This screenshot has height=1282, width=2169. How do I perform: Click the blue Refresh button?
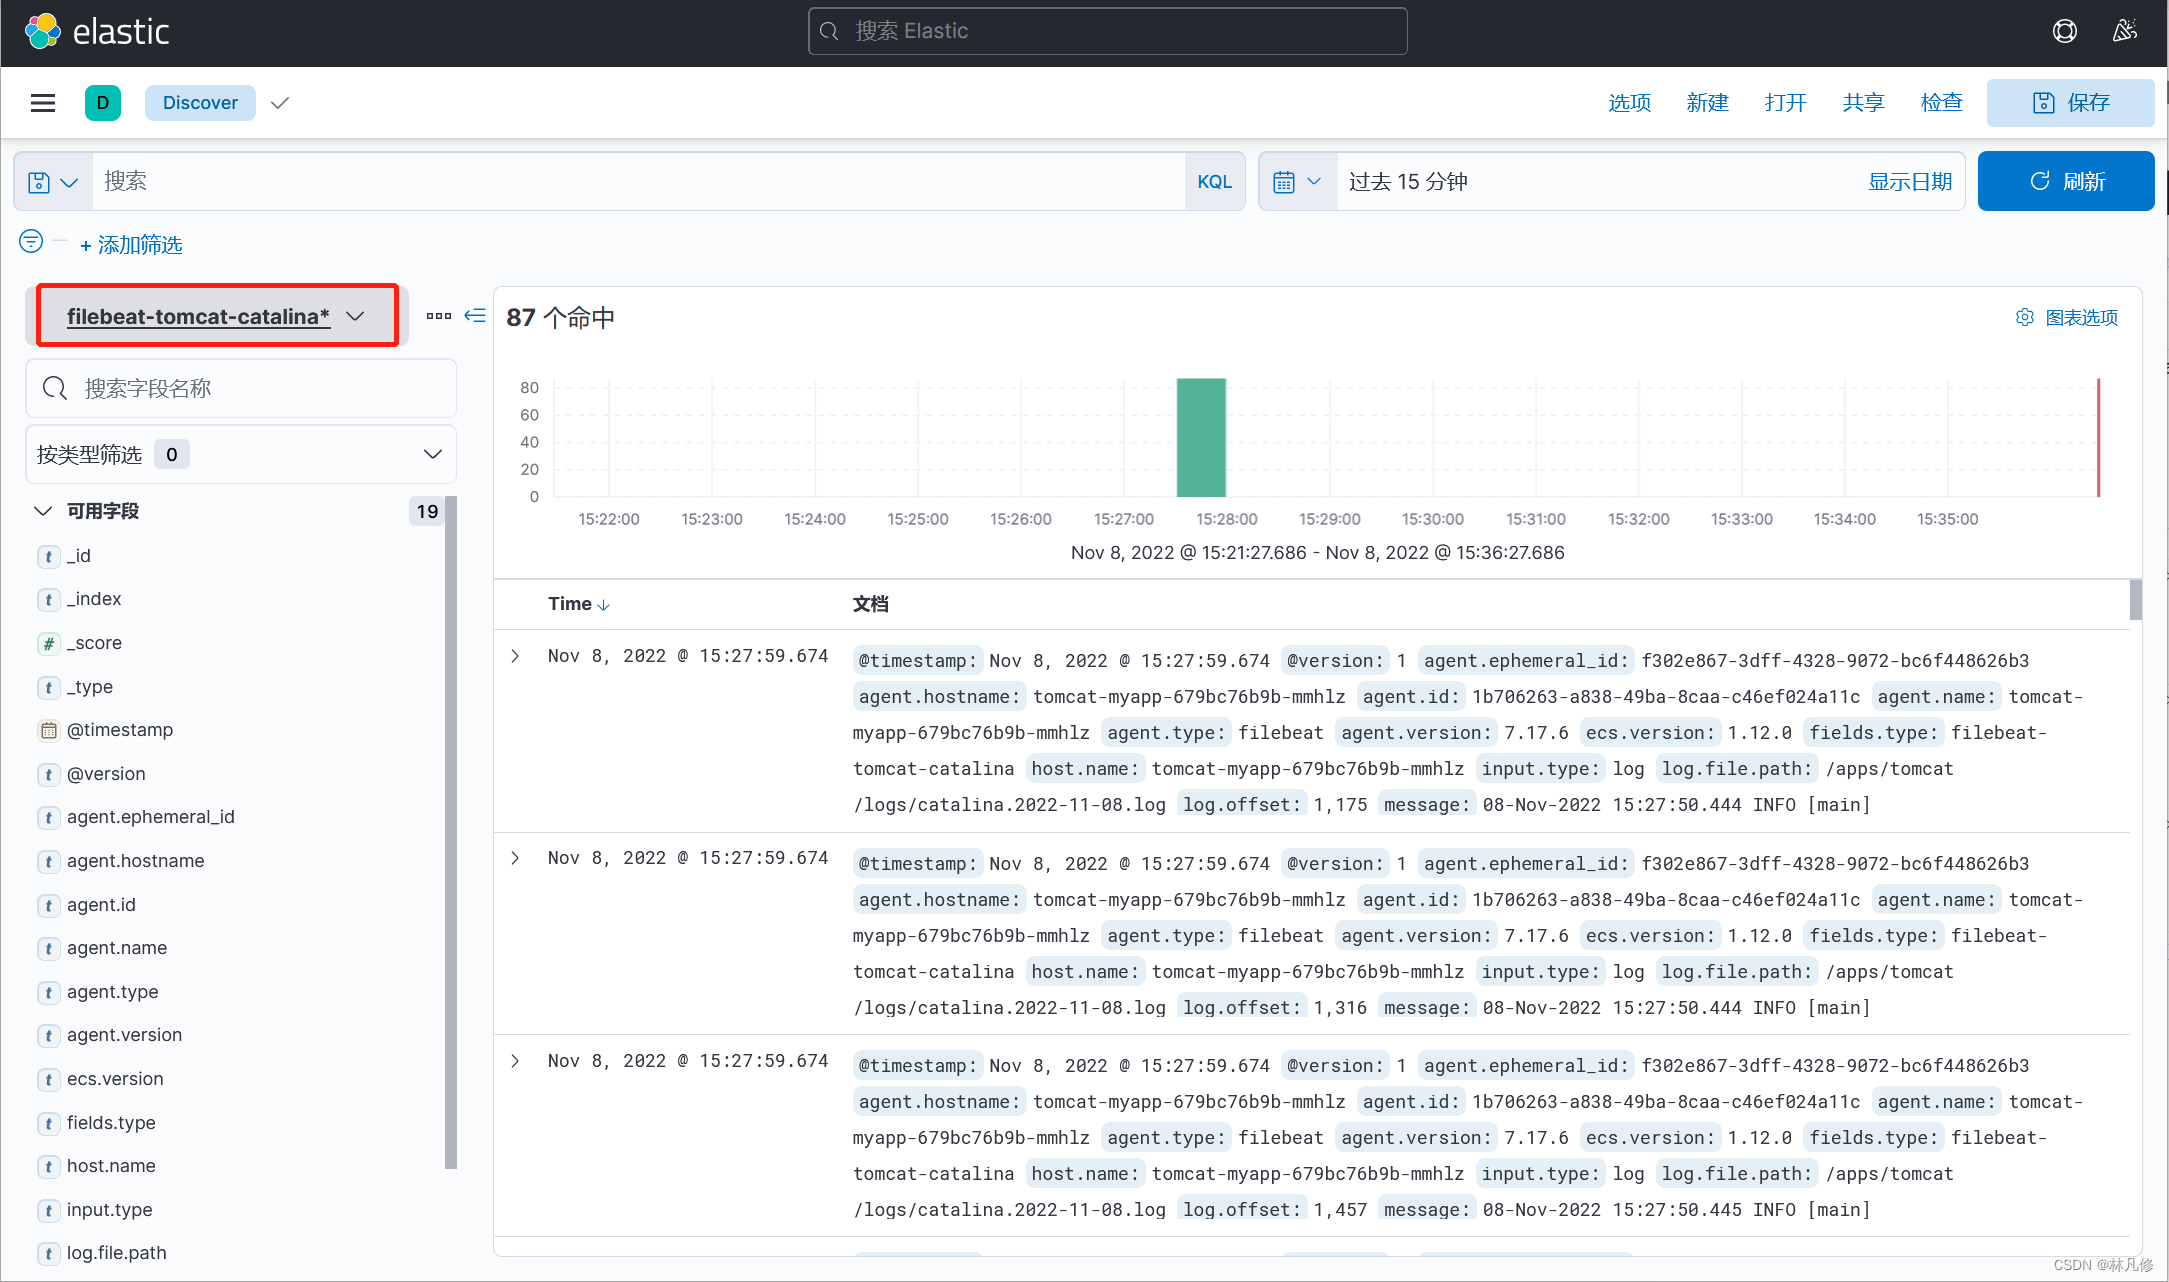tap(2066, 181)
